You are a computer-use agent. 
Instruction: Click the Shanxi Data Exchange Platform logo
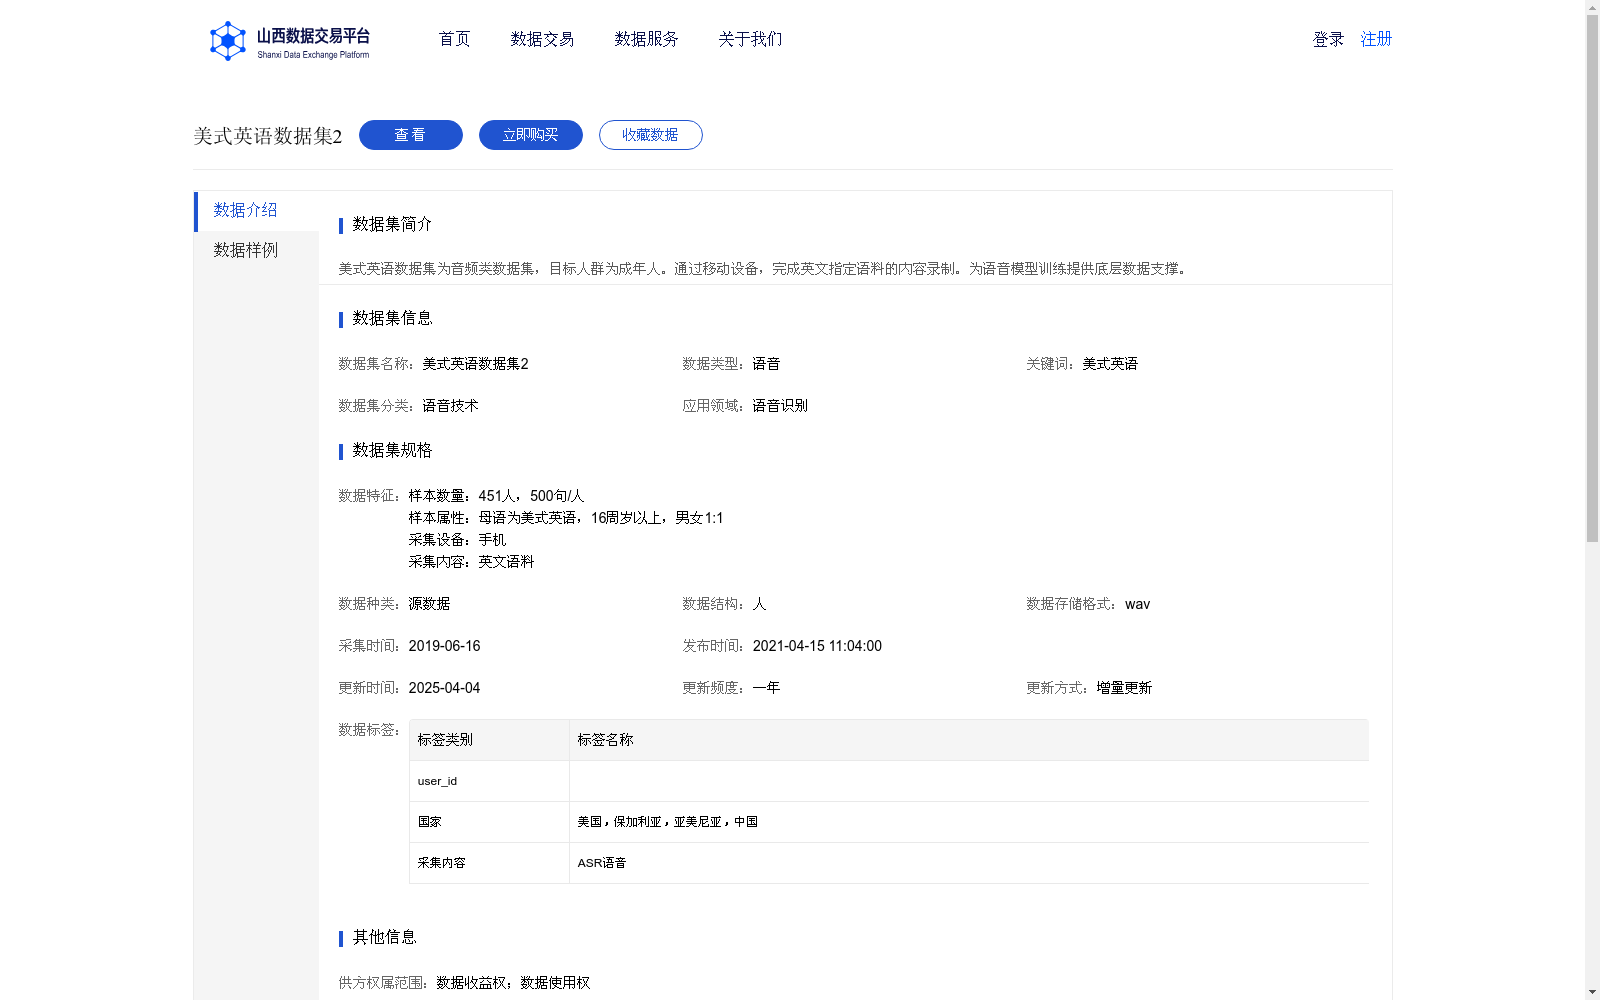[x=290, y=41]
